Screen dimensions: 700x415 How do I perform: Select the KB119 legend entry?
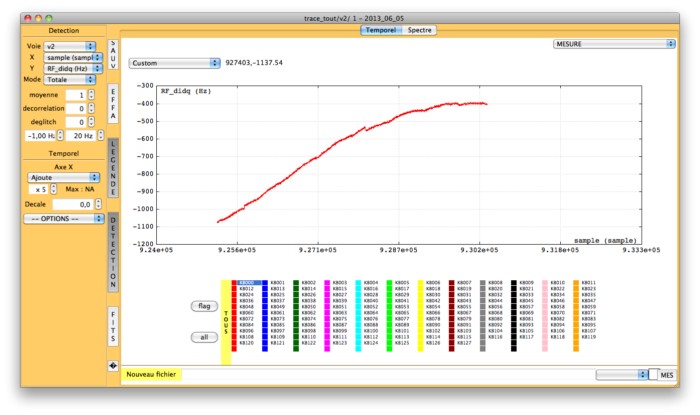(588, 337)
